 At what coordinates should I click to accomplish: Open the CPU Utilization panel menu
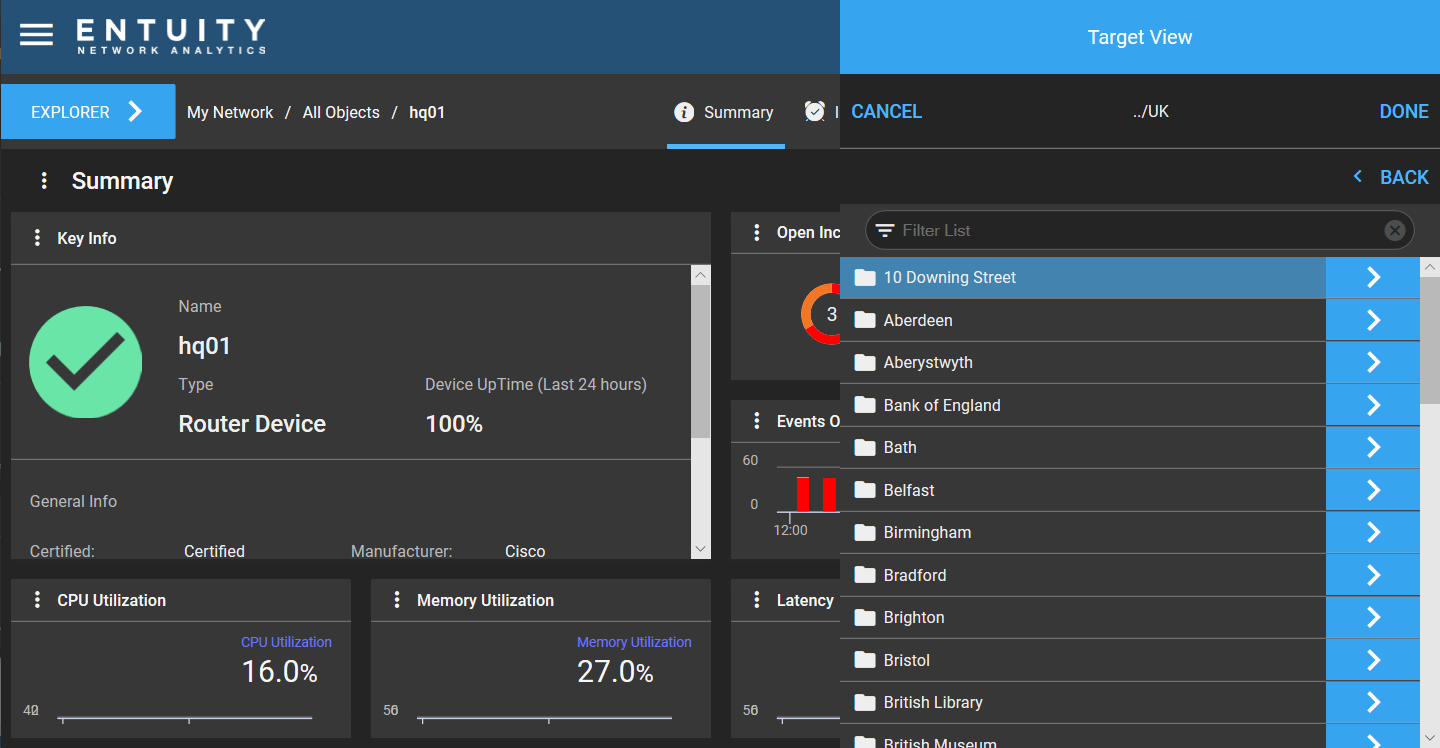(37, 600)
